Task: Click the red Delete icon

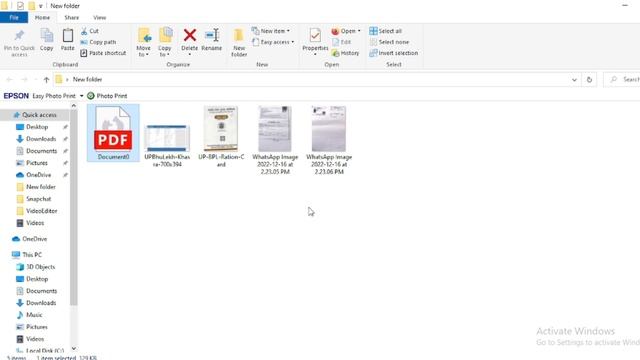Action: pyautogui.click(x=190, y=35)
